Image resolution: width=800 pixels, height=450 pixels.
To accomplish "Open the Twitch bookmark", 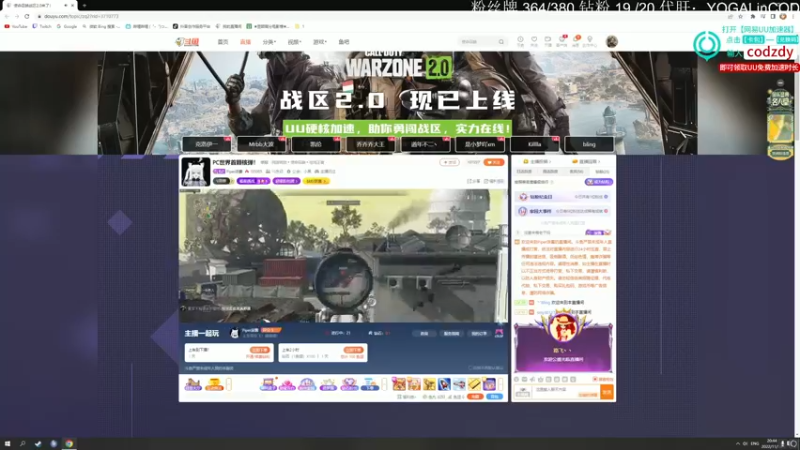I will tap(42, 26).
